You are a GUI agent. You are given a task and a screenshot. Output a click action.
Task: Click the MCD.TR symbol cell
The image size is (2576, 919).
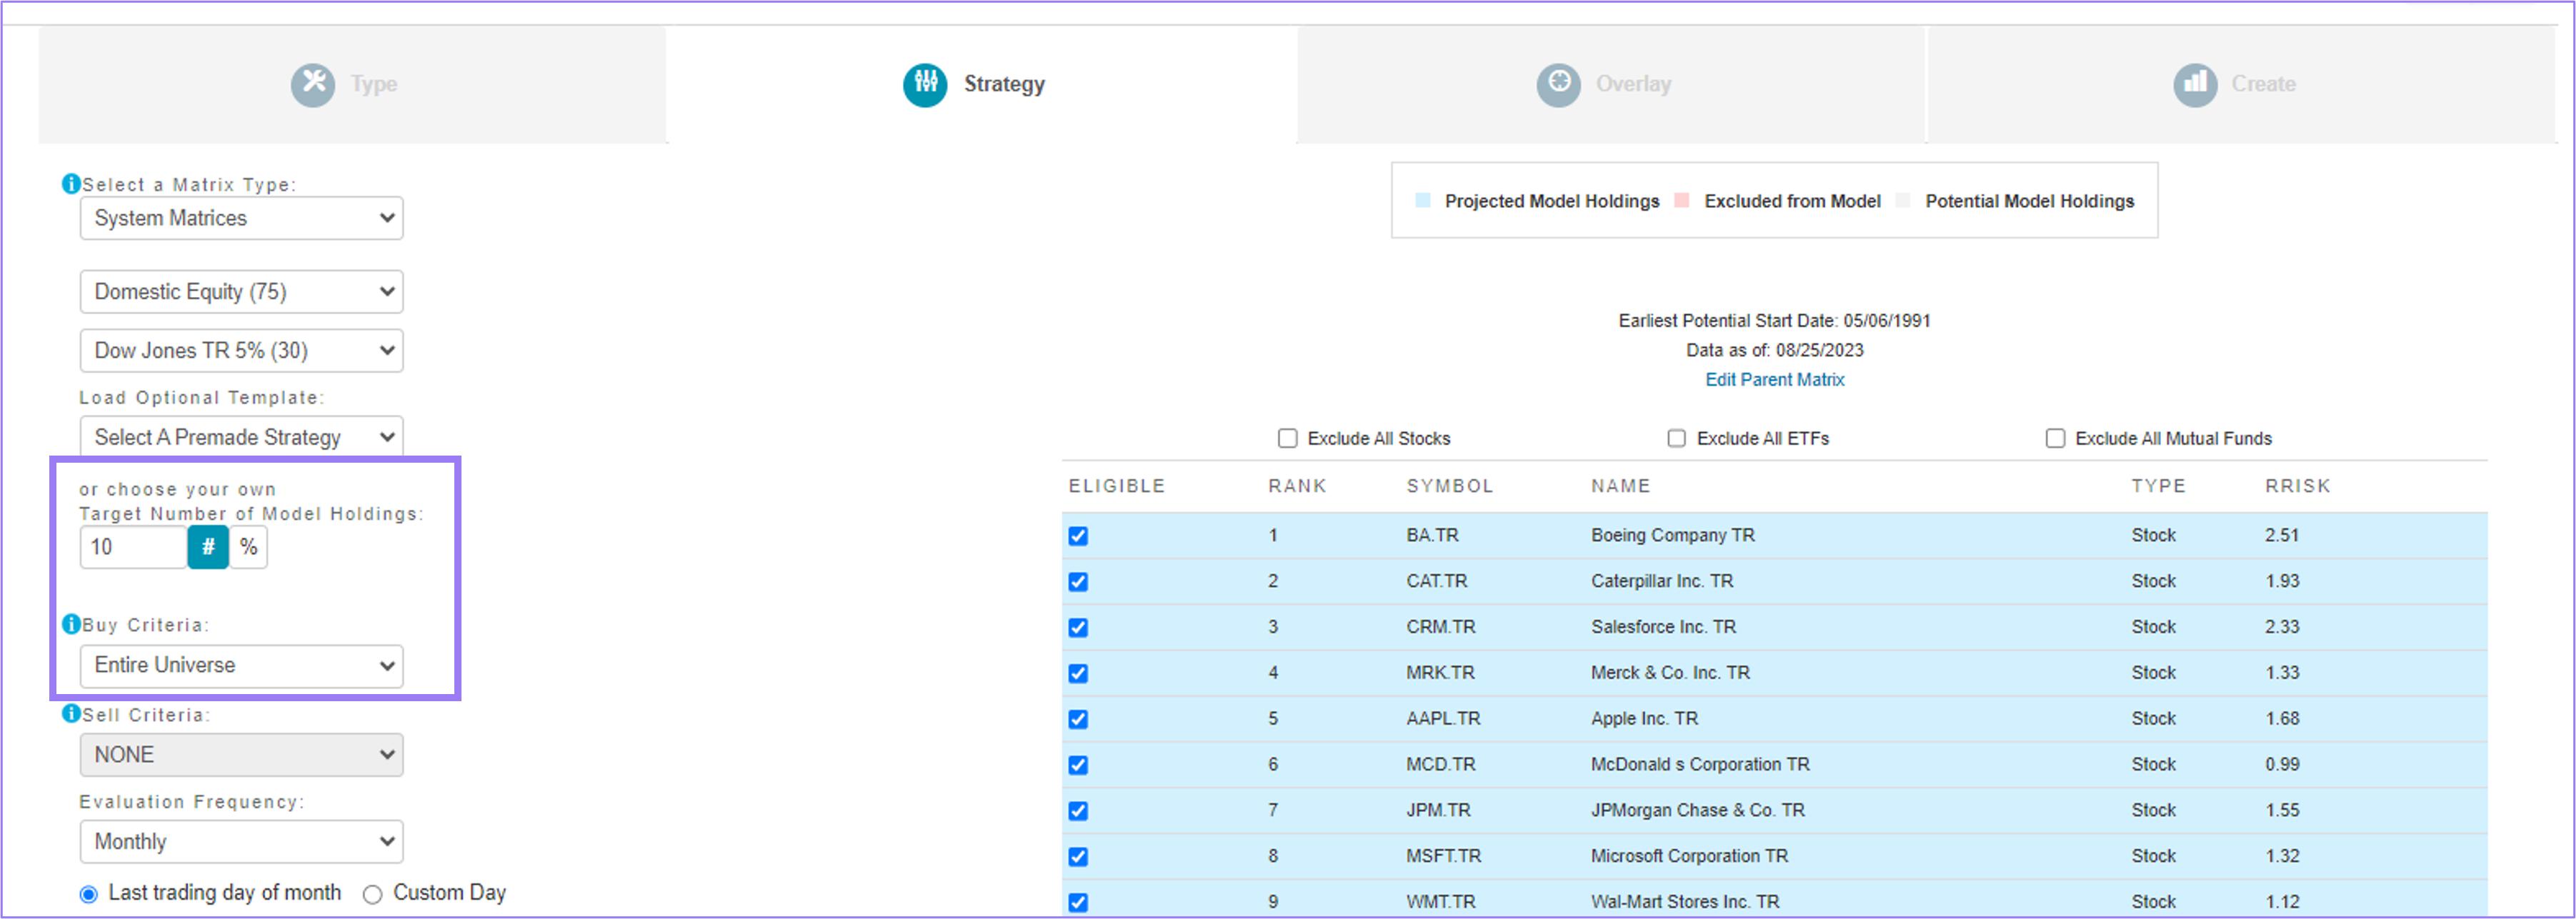(1441, 765)
